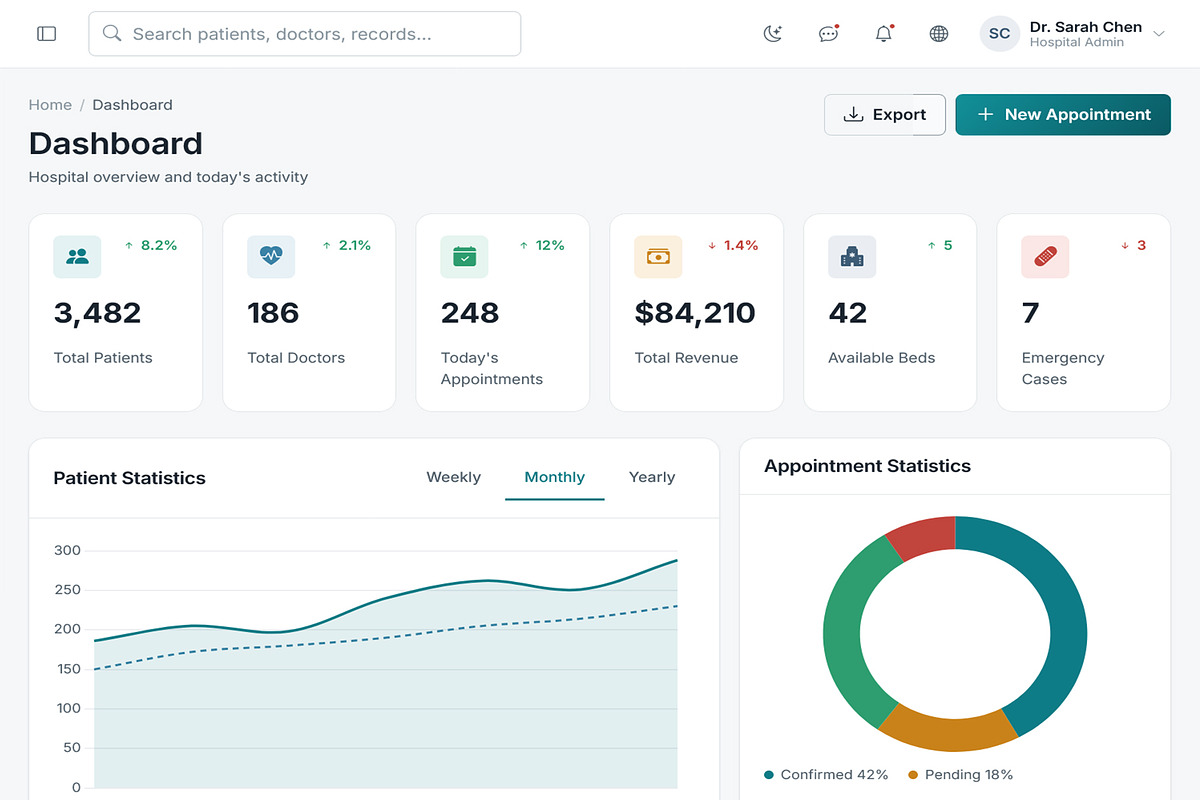Go to Home breadcrumb link
1200x800 pixels.
tap(50, 105)
